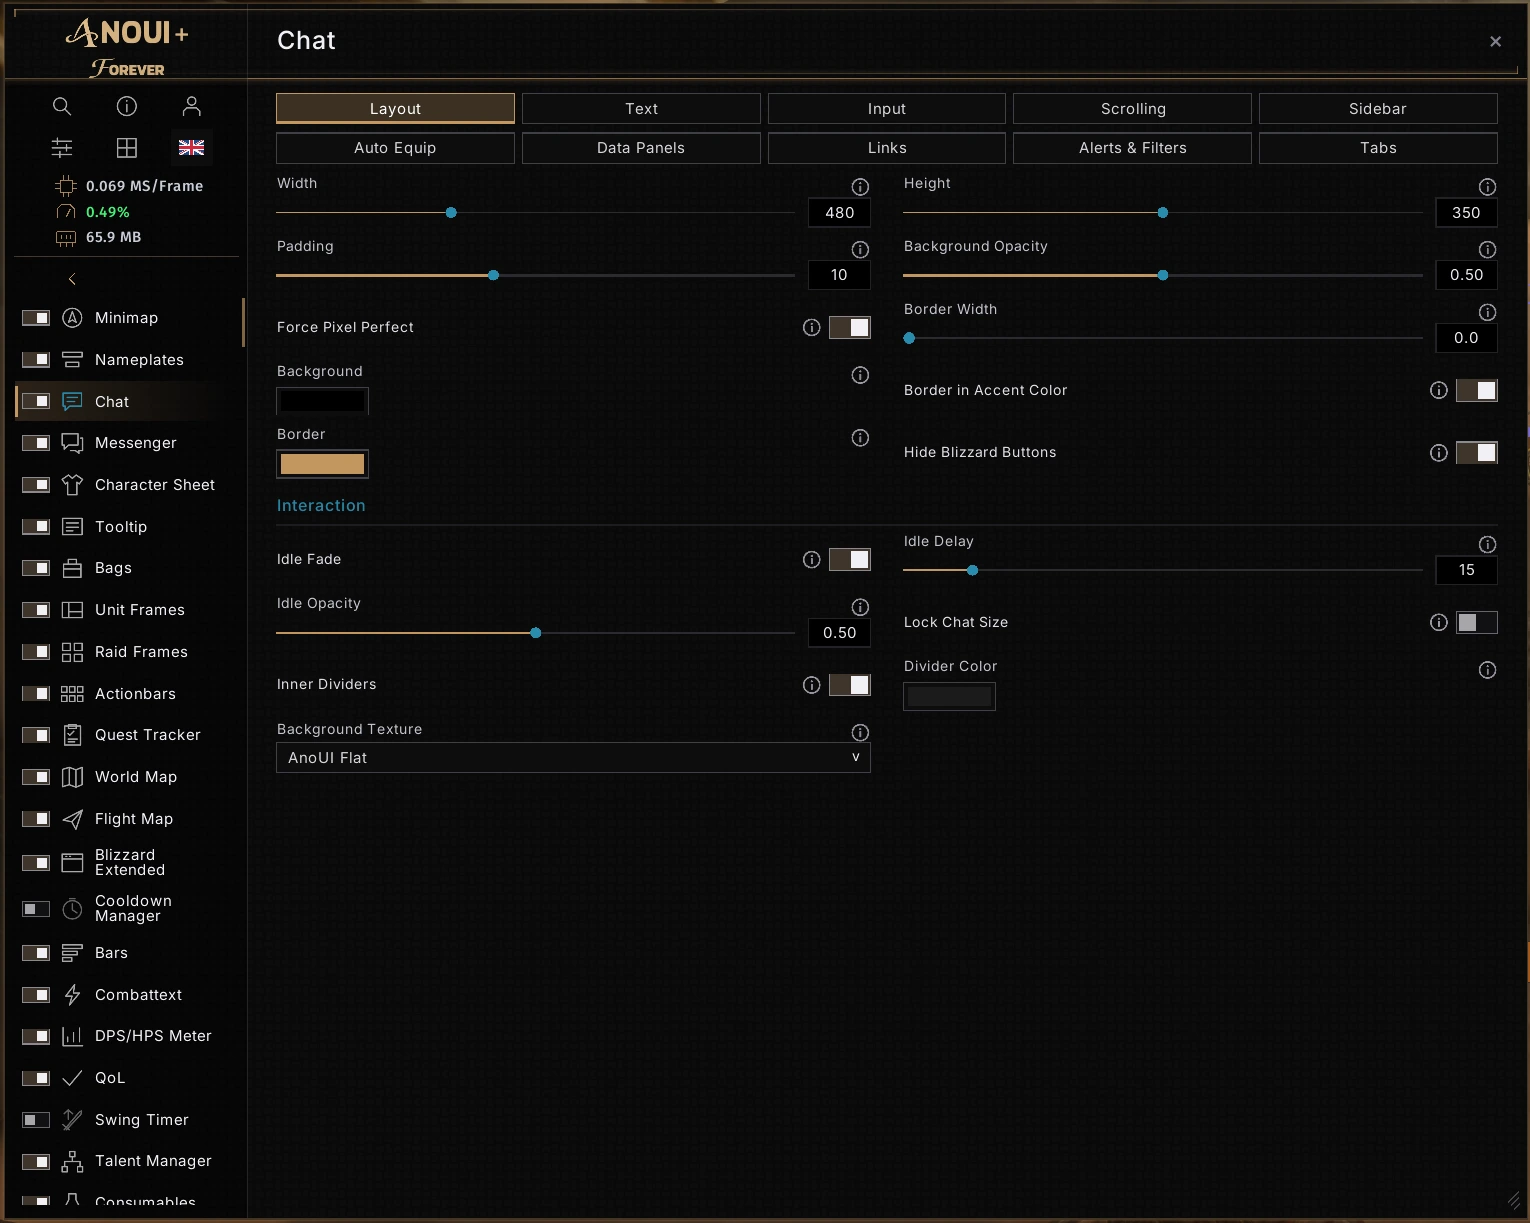Open the Alerts & Filters tab
Viewport: 1530px width, 1223px height.
point(1132,148)
